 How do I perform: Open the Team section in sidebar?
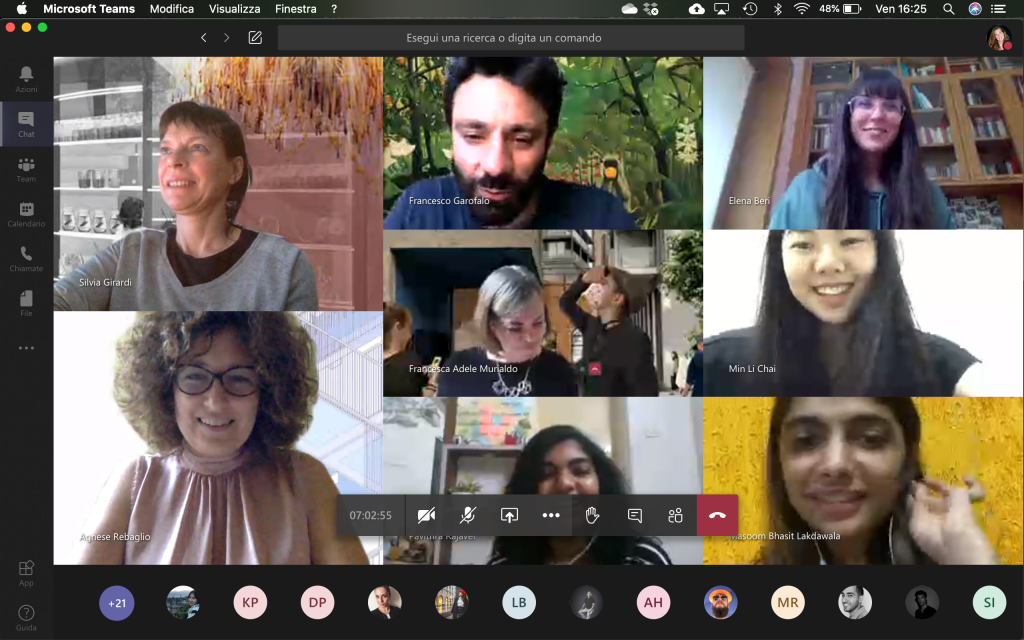(x=26, y=169)
